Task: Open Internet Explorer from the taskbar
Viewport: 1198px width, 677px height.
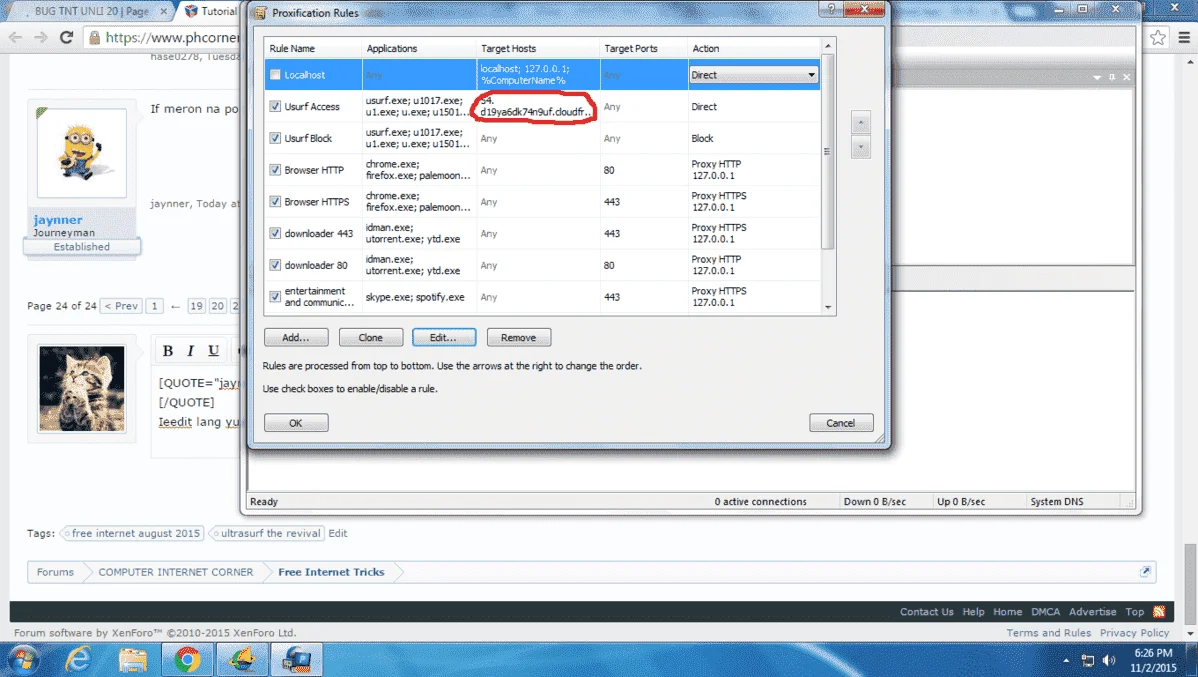Action: (78, 659)
